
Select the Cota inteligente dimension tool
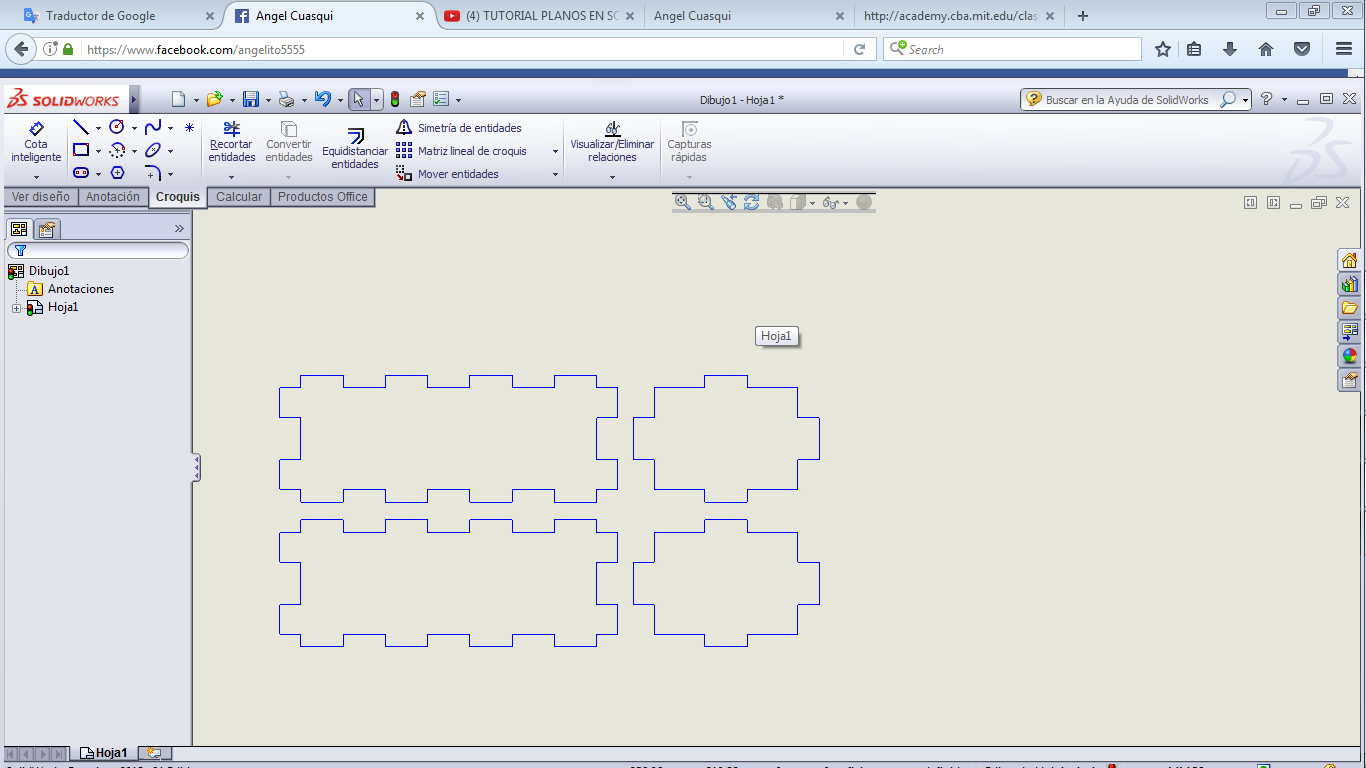(36, 142)
